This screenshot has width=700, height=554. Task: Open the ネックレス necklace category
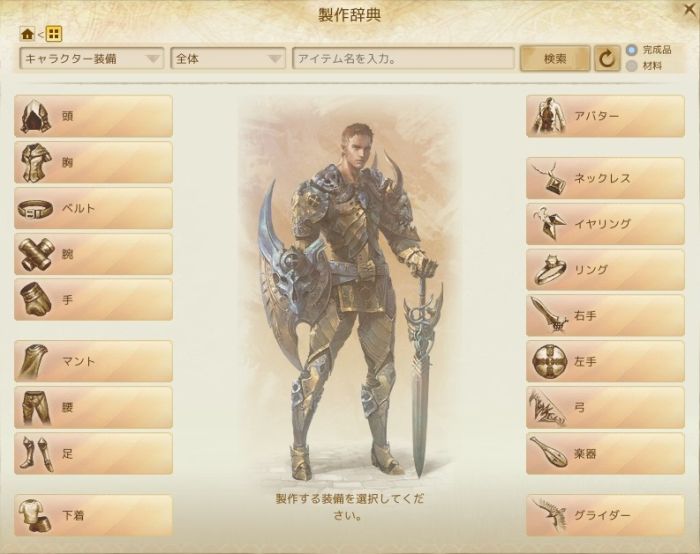(605, 178)
